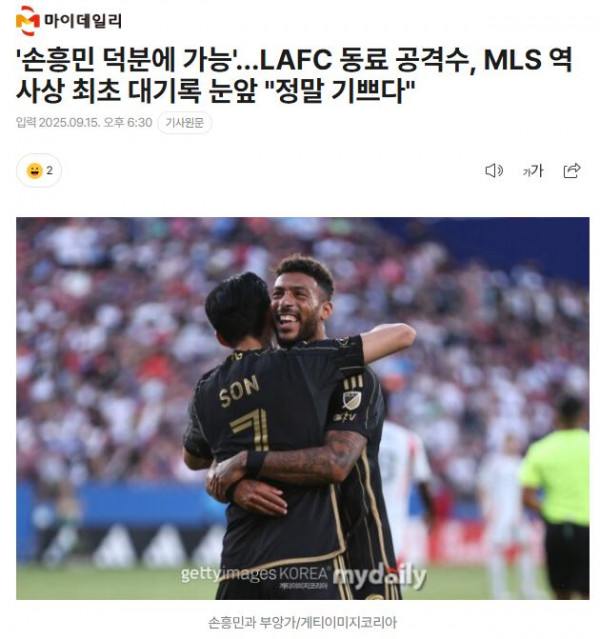
Task: Click SON name on the black jersey
Action: tap(239, 390)
